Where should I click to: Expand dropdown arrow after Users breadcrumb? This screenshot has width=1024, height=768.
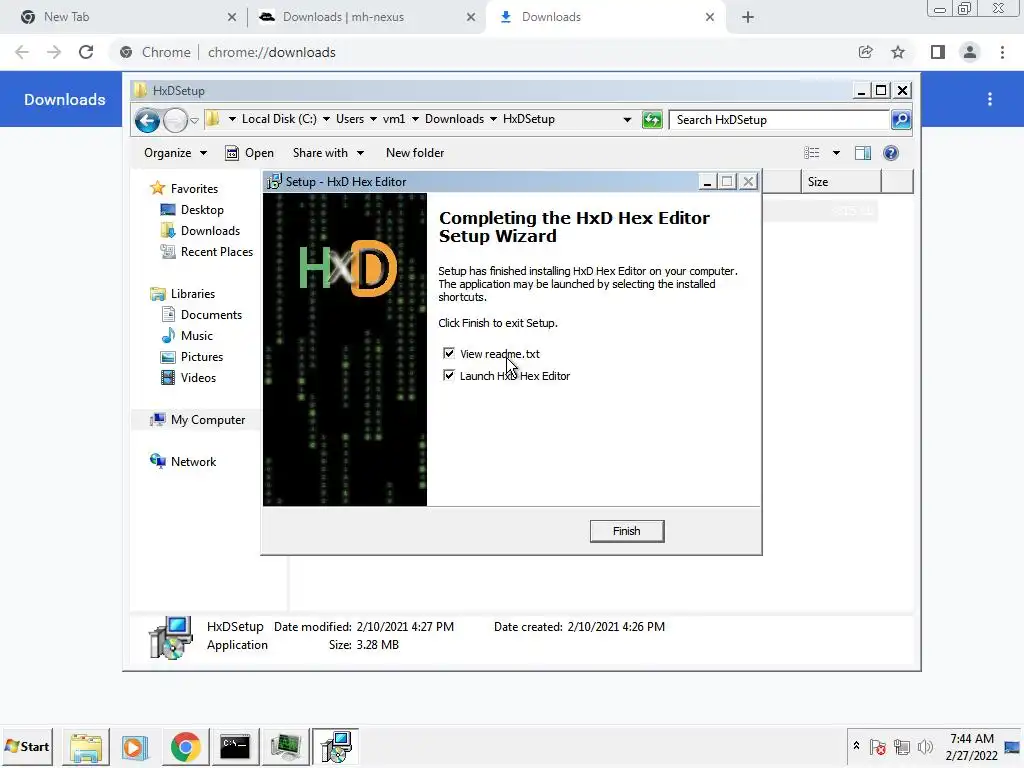[x=373, y=119]
